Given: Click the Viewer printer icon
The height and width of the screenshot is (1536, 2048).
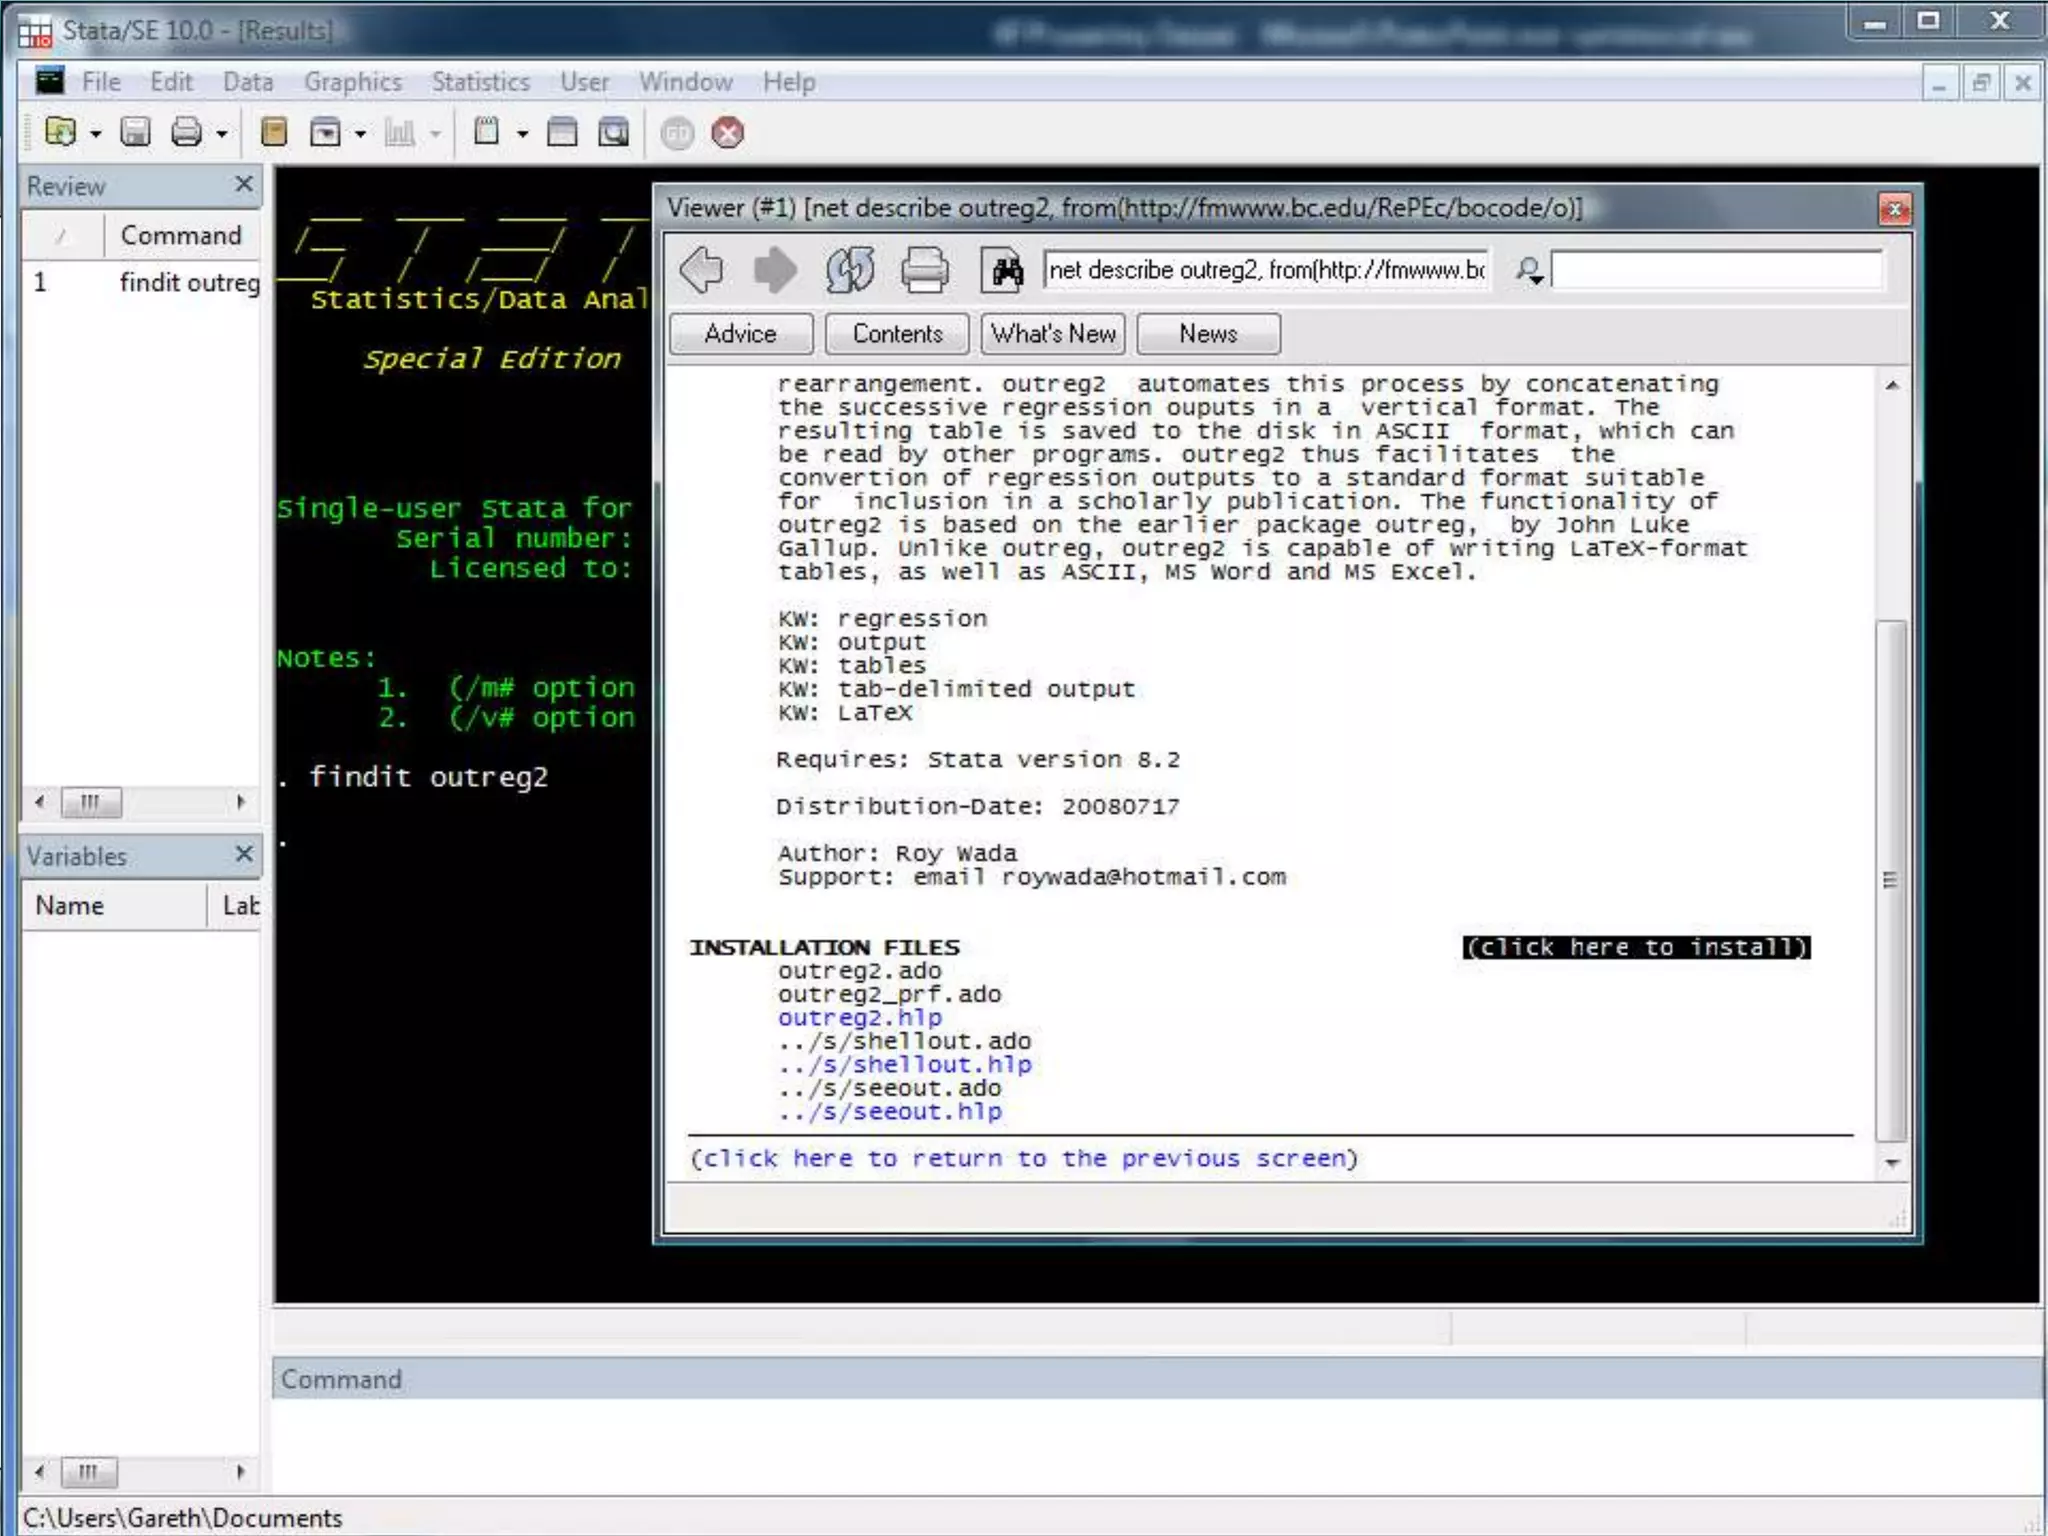Looking at the screenshot, I should (924, 270).
